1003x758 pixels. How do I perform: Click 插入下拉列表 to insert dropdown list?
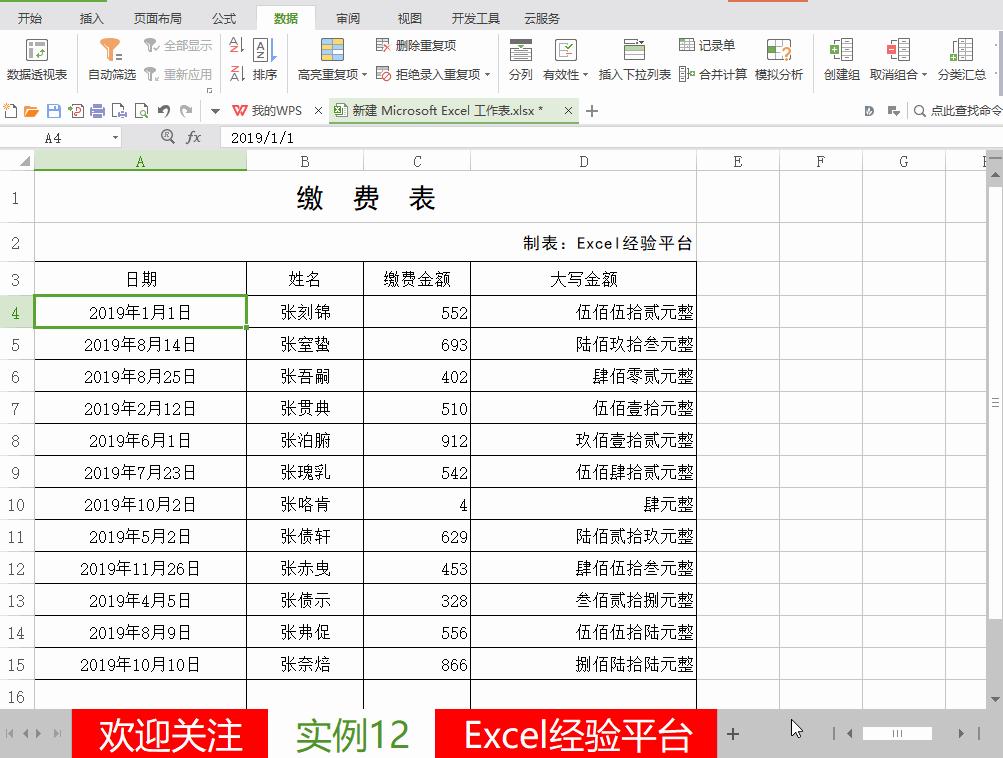pyautogui.click(x=636, y=58)
